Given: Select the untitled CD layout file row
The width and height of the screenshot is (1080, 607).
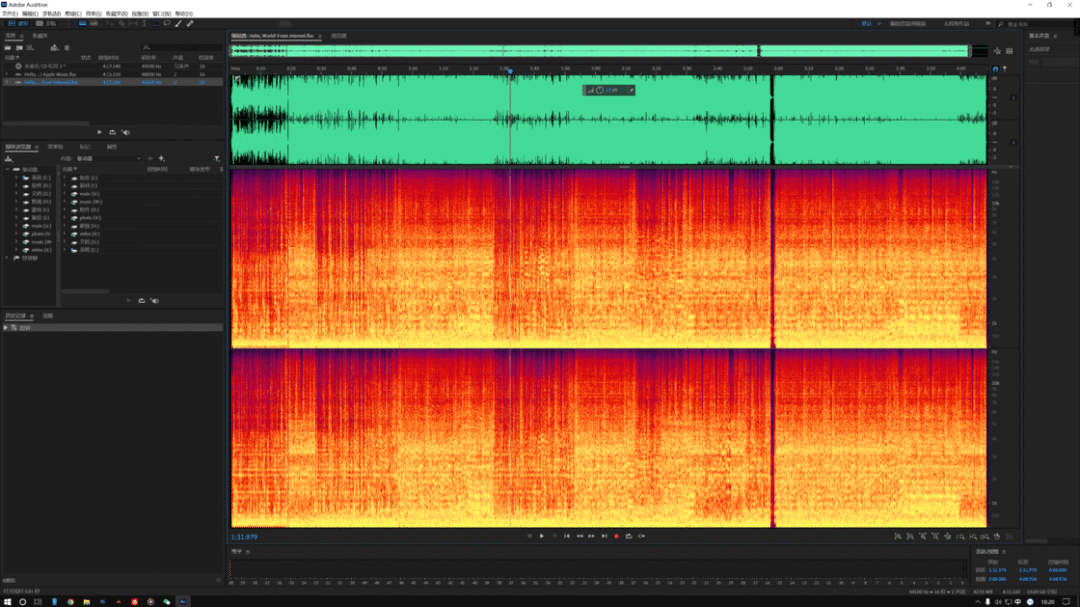Looking at the screenshot, I should pyautogui.click(x=113, y=66).
